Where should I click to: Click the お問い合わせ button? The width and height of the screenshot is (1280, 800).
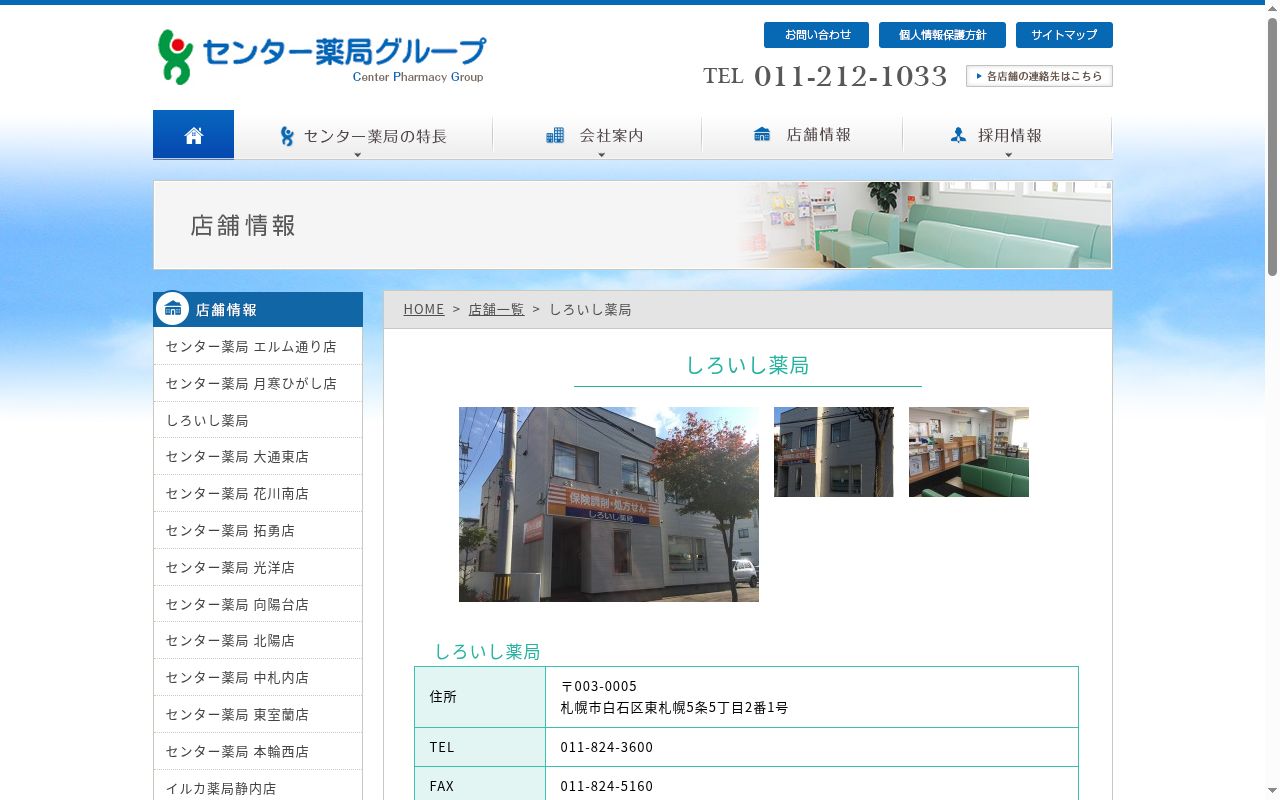[x=816, y=35]
